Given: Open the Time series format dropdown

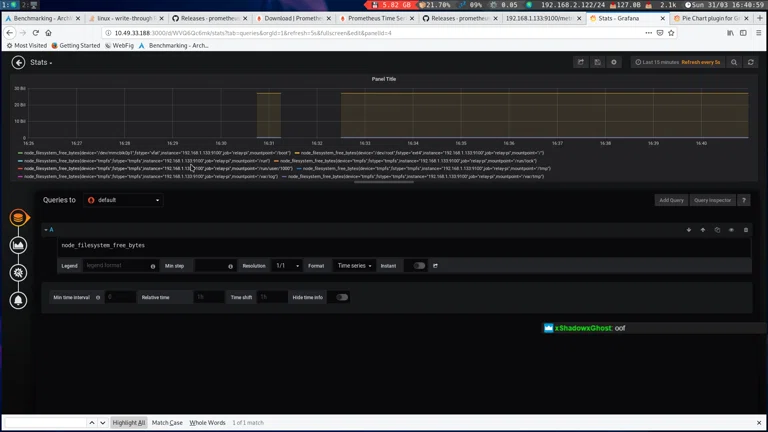Looking at the screenshot, I should pos(354,266).
